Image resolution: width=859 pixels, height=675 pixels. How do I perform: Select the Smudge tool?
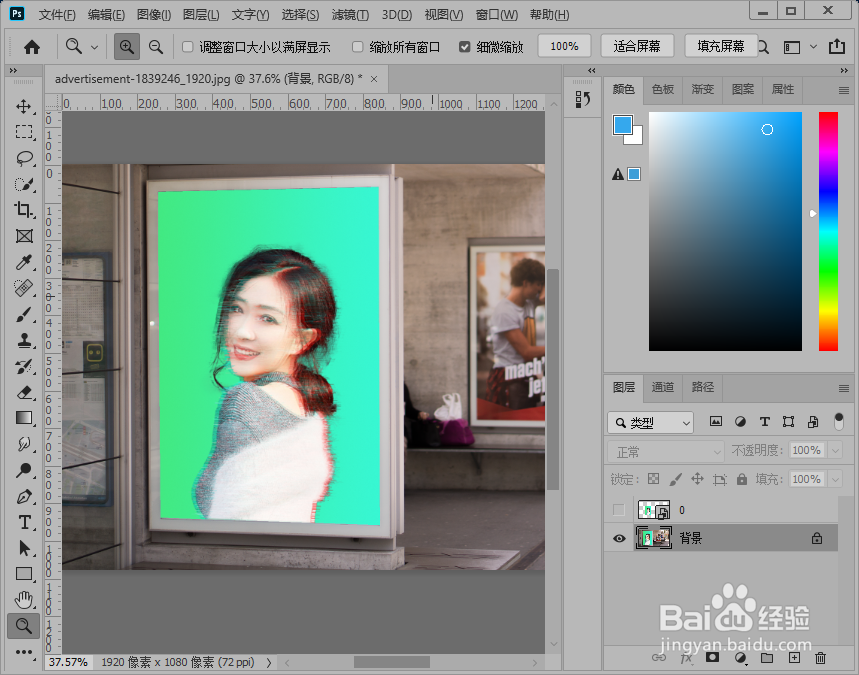click(24, 444)
